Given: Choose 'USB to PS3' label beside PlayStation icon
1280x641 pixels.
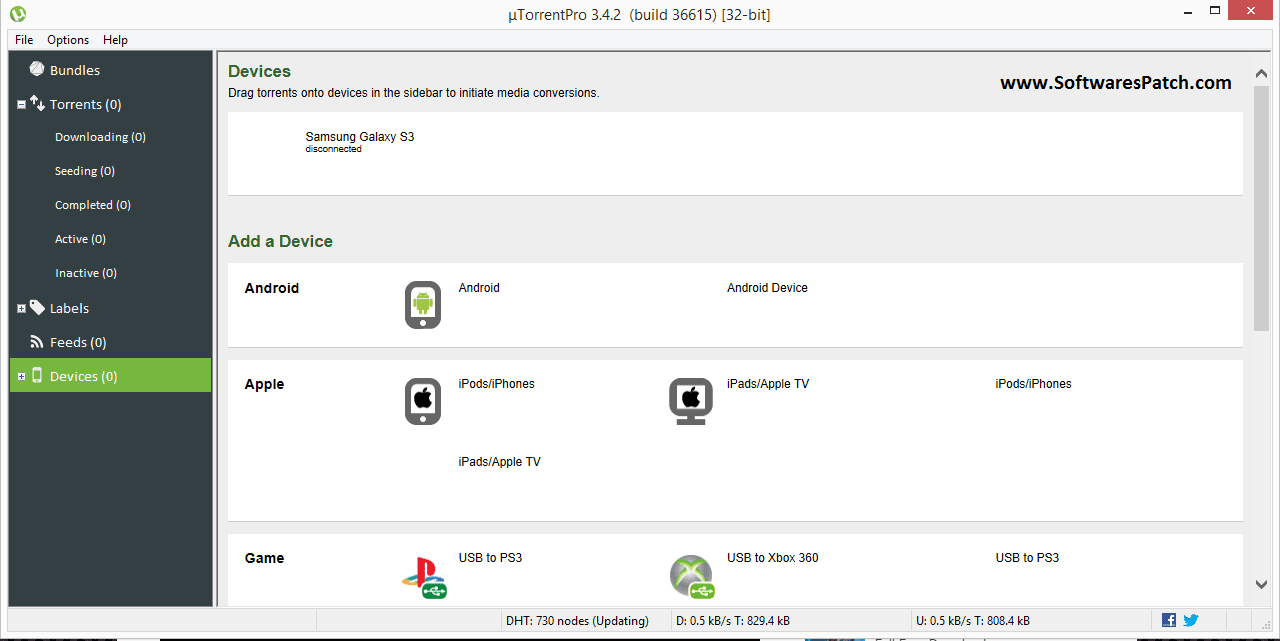Looking at the screenshot, I should tap(490, 558).
